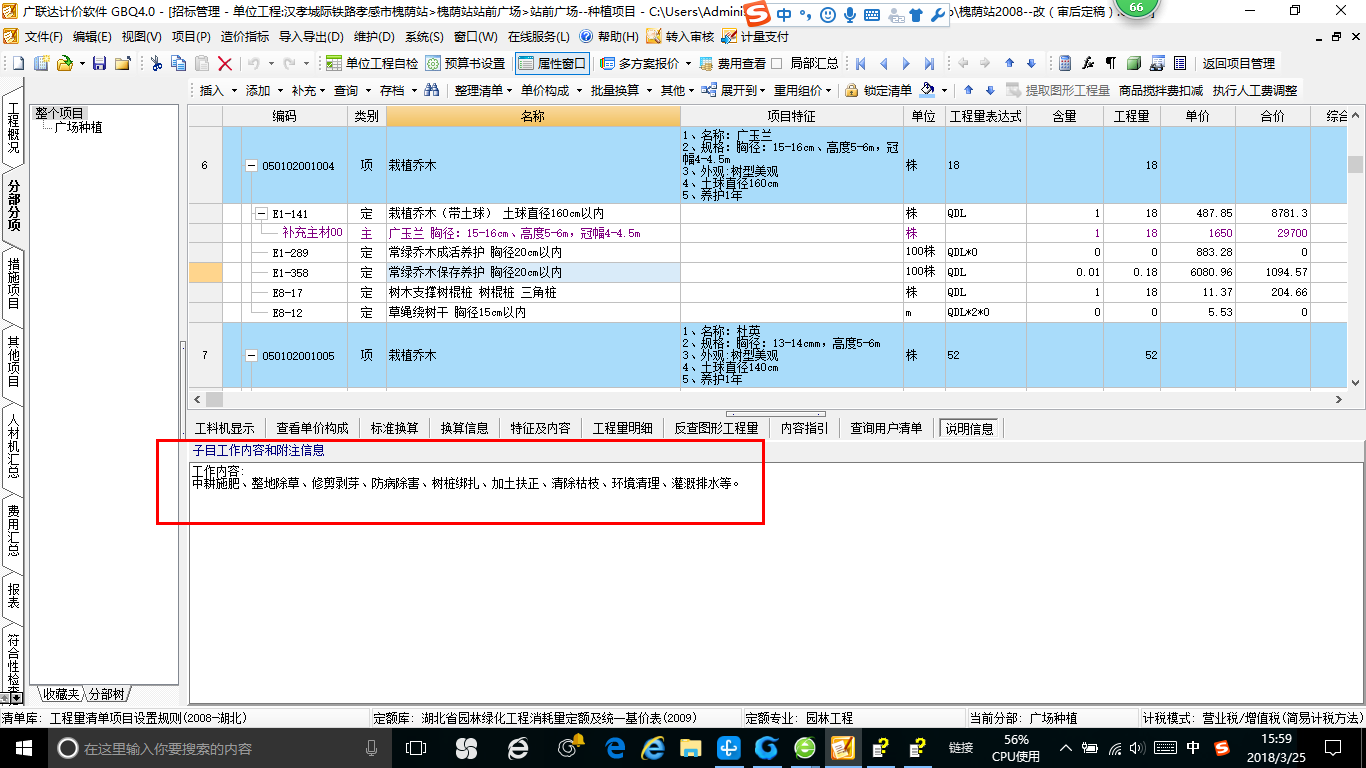Click the fx formula icon
Viewport: 1366px width, 768px height.
1088,63
